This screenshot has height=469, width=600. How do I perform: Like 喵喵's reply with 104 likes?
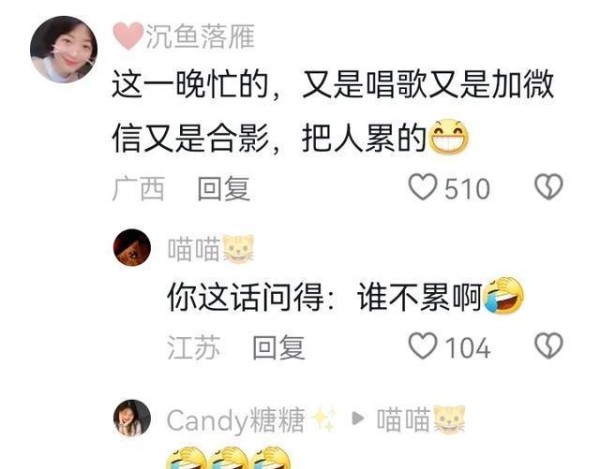423,346
